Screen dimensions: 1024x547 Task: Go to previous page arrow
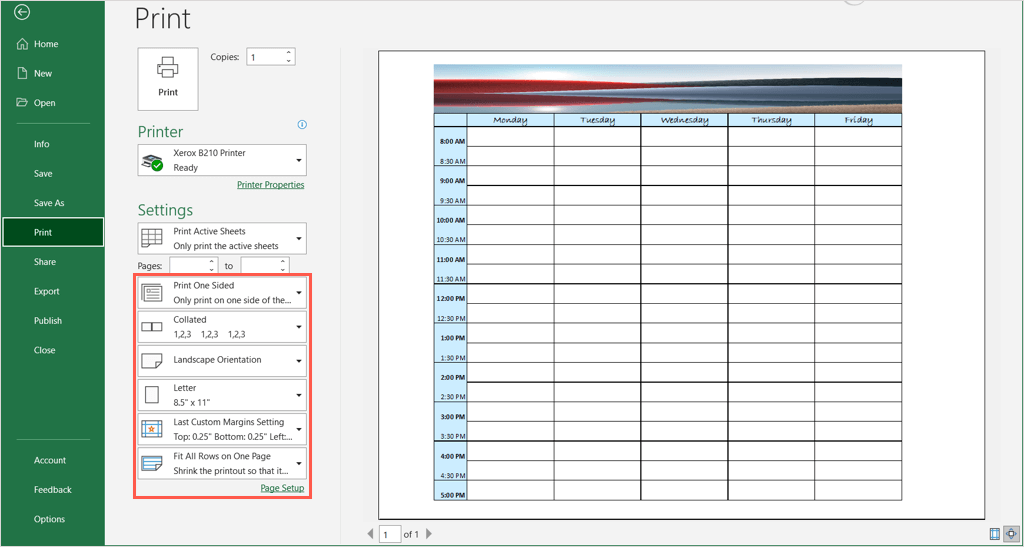click(370, 535)
